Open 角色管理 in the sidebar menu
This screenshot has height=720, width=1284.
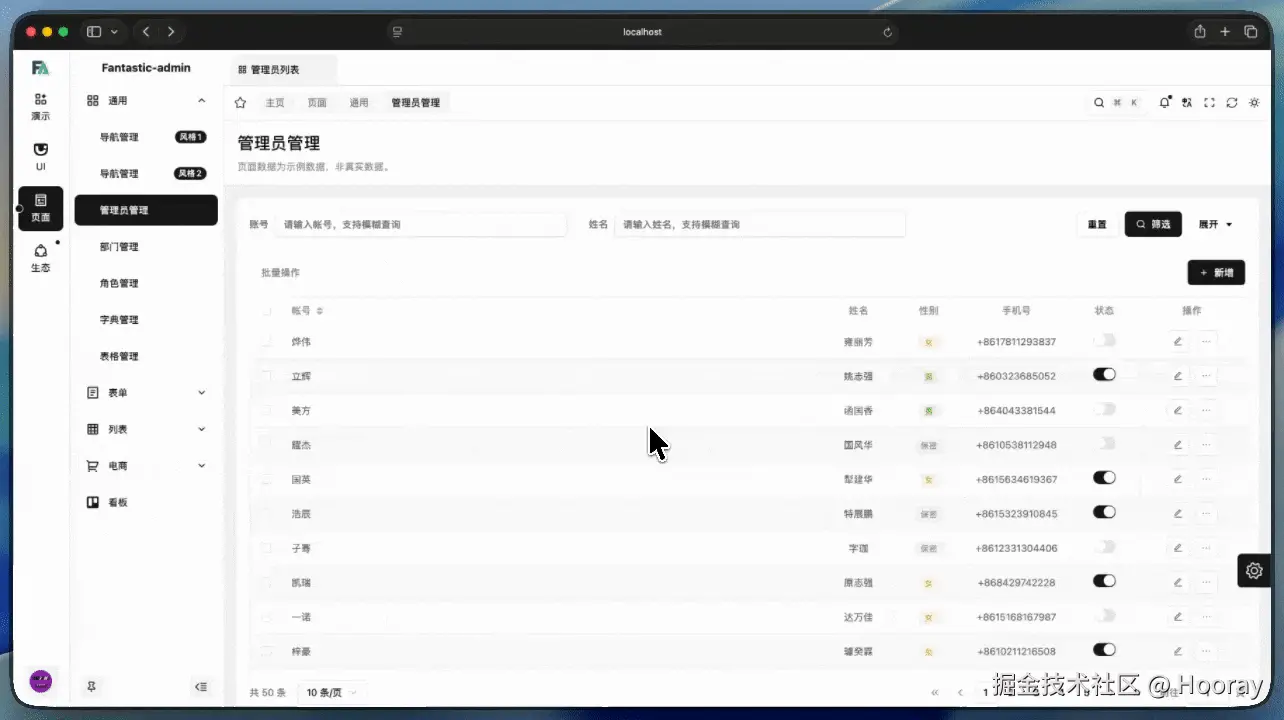tap(146, 283)
